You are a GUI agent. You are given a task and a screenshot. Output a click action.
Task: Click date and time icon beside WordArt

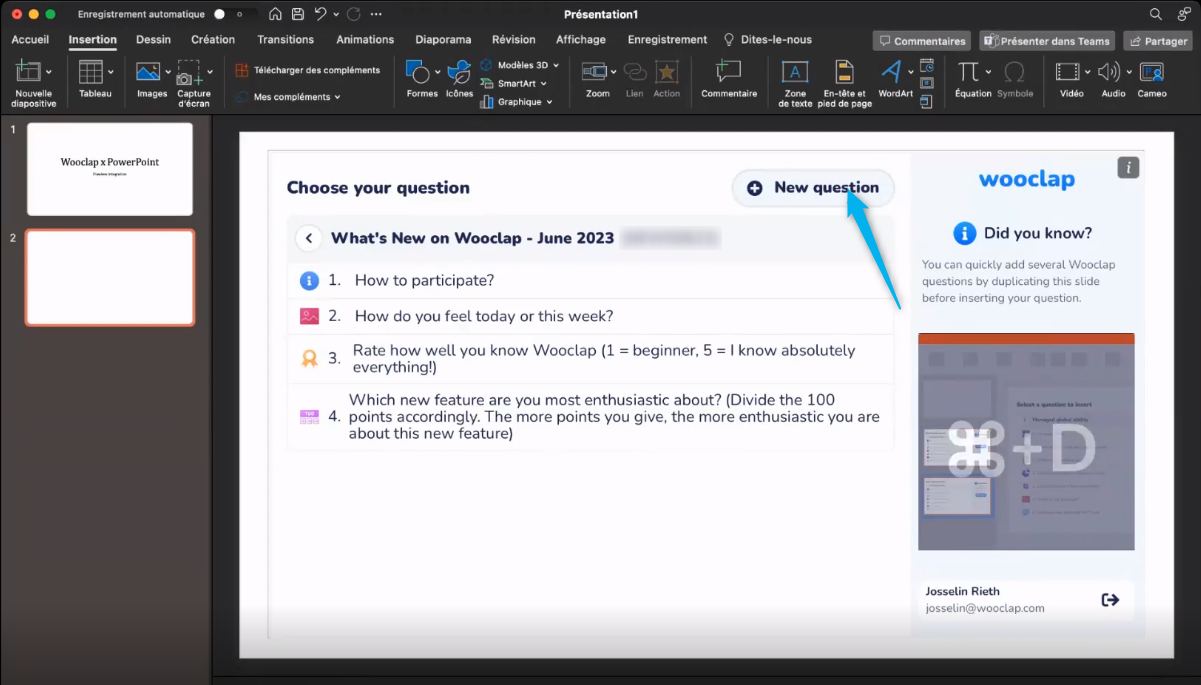(926, 65)
